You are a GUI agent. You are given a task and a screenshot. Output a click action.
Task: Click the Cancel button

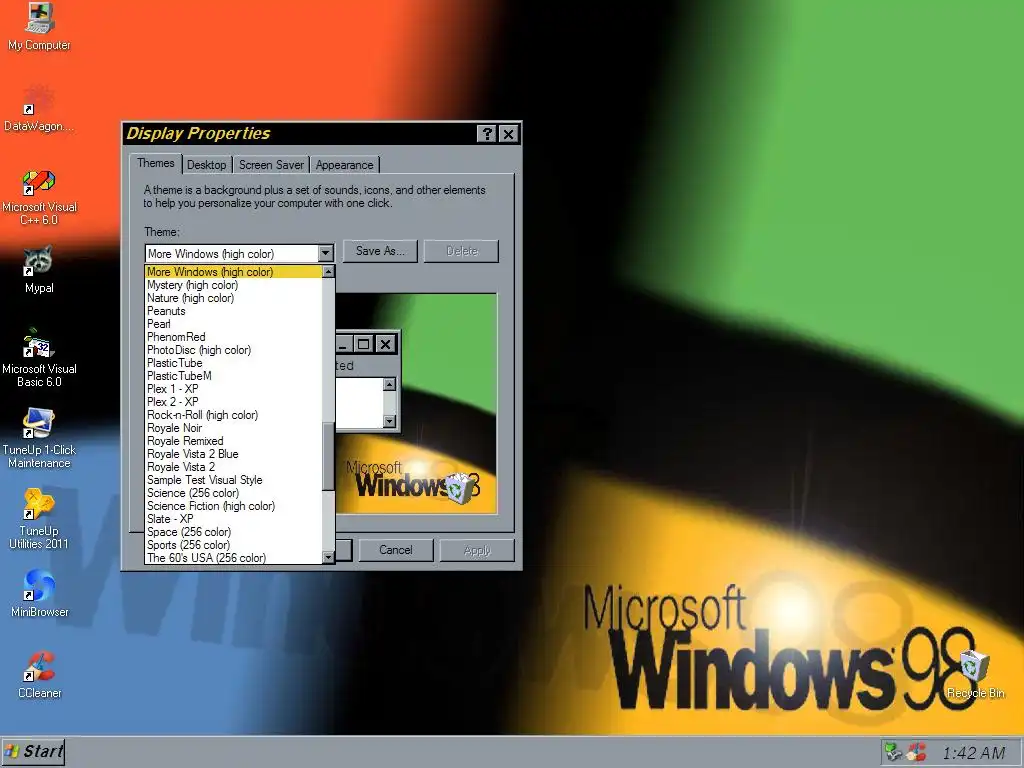pyautogui.click(x=396, y=550)
